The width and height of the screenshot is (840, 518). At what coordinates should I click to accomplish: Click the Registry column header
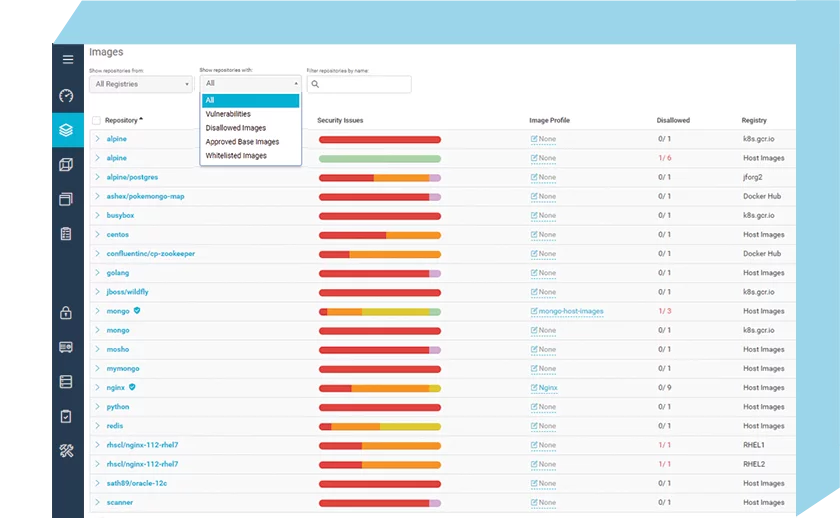tap(754, 121)
